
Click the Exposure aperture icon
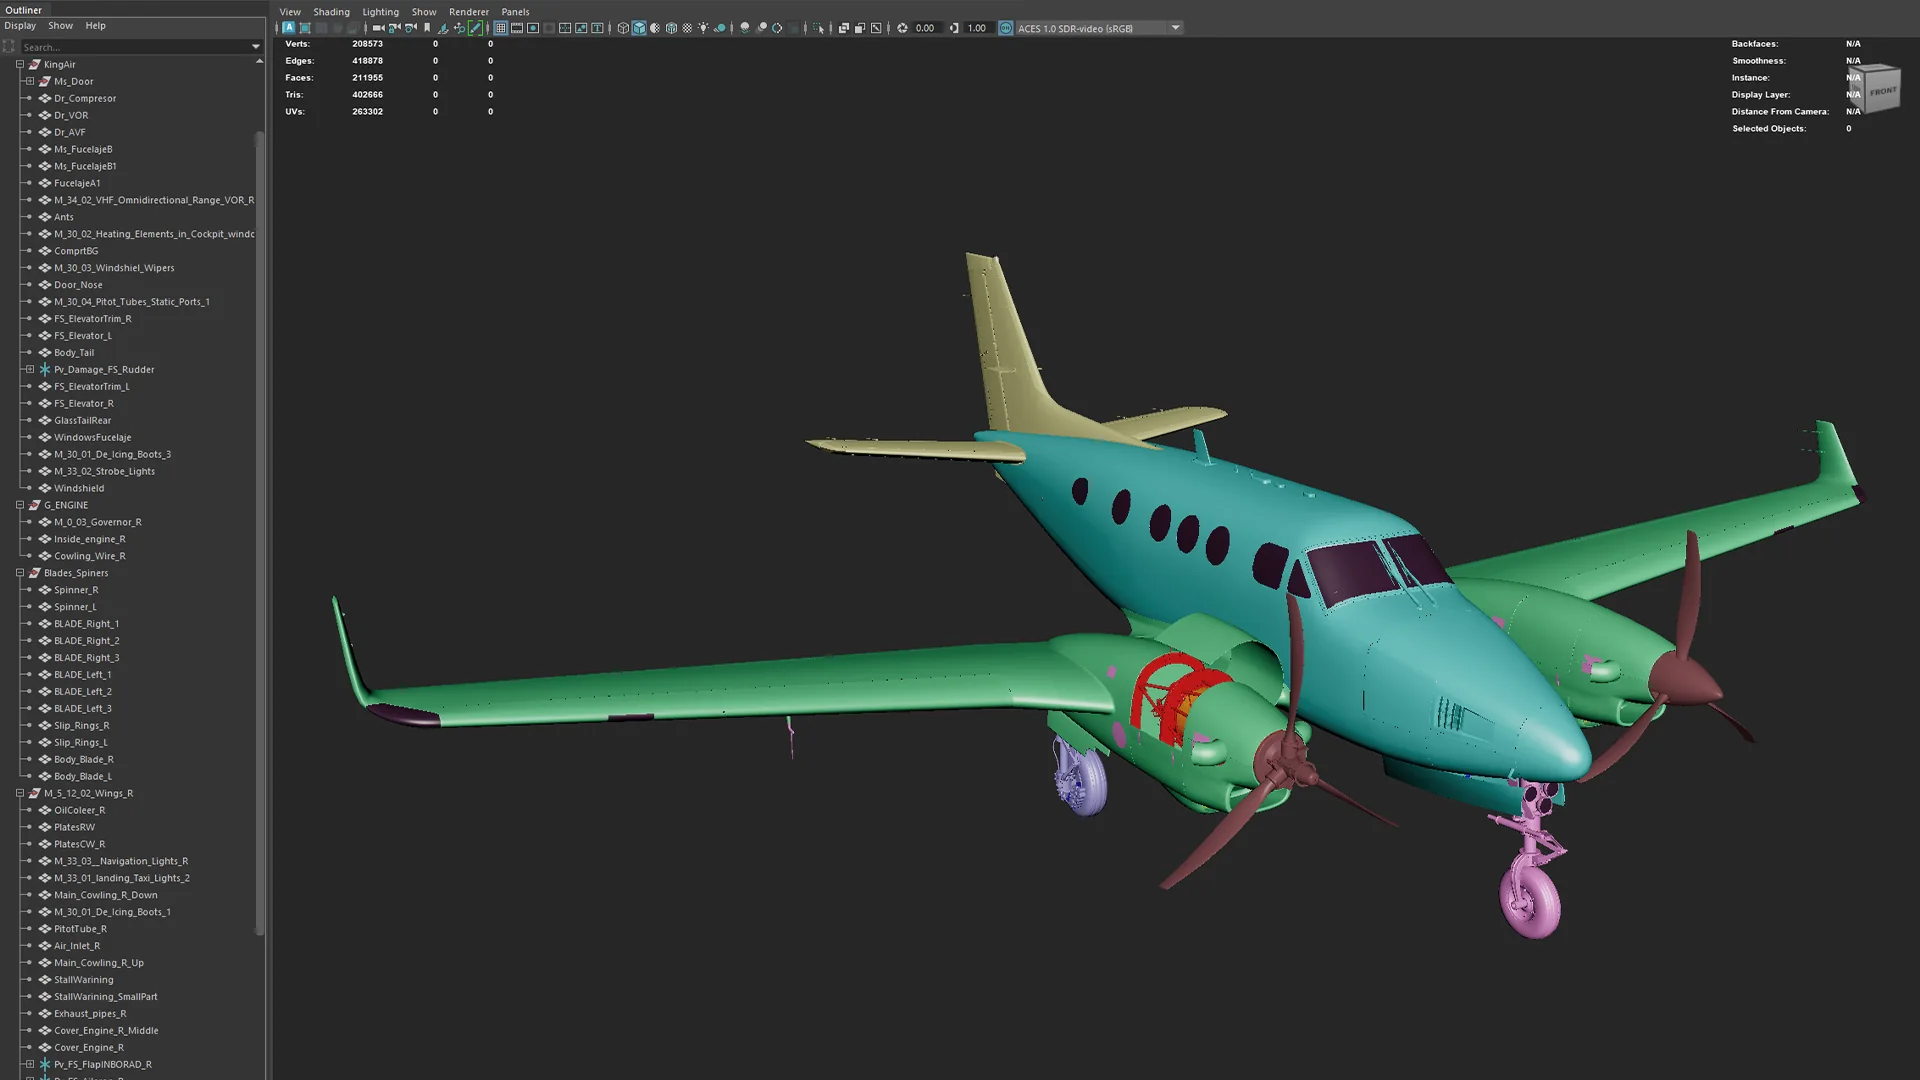click(902, 28)
